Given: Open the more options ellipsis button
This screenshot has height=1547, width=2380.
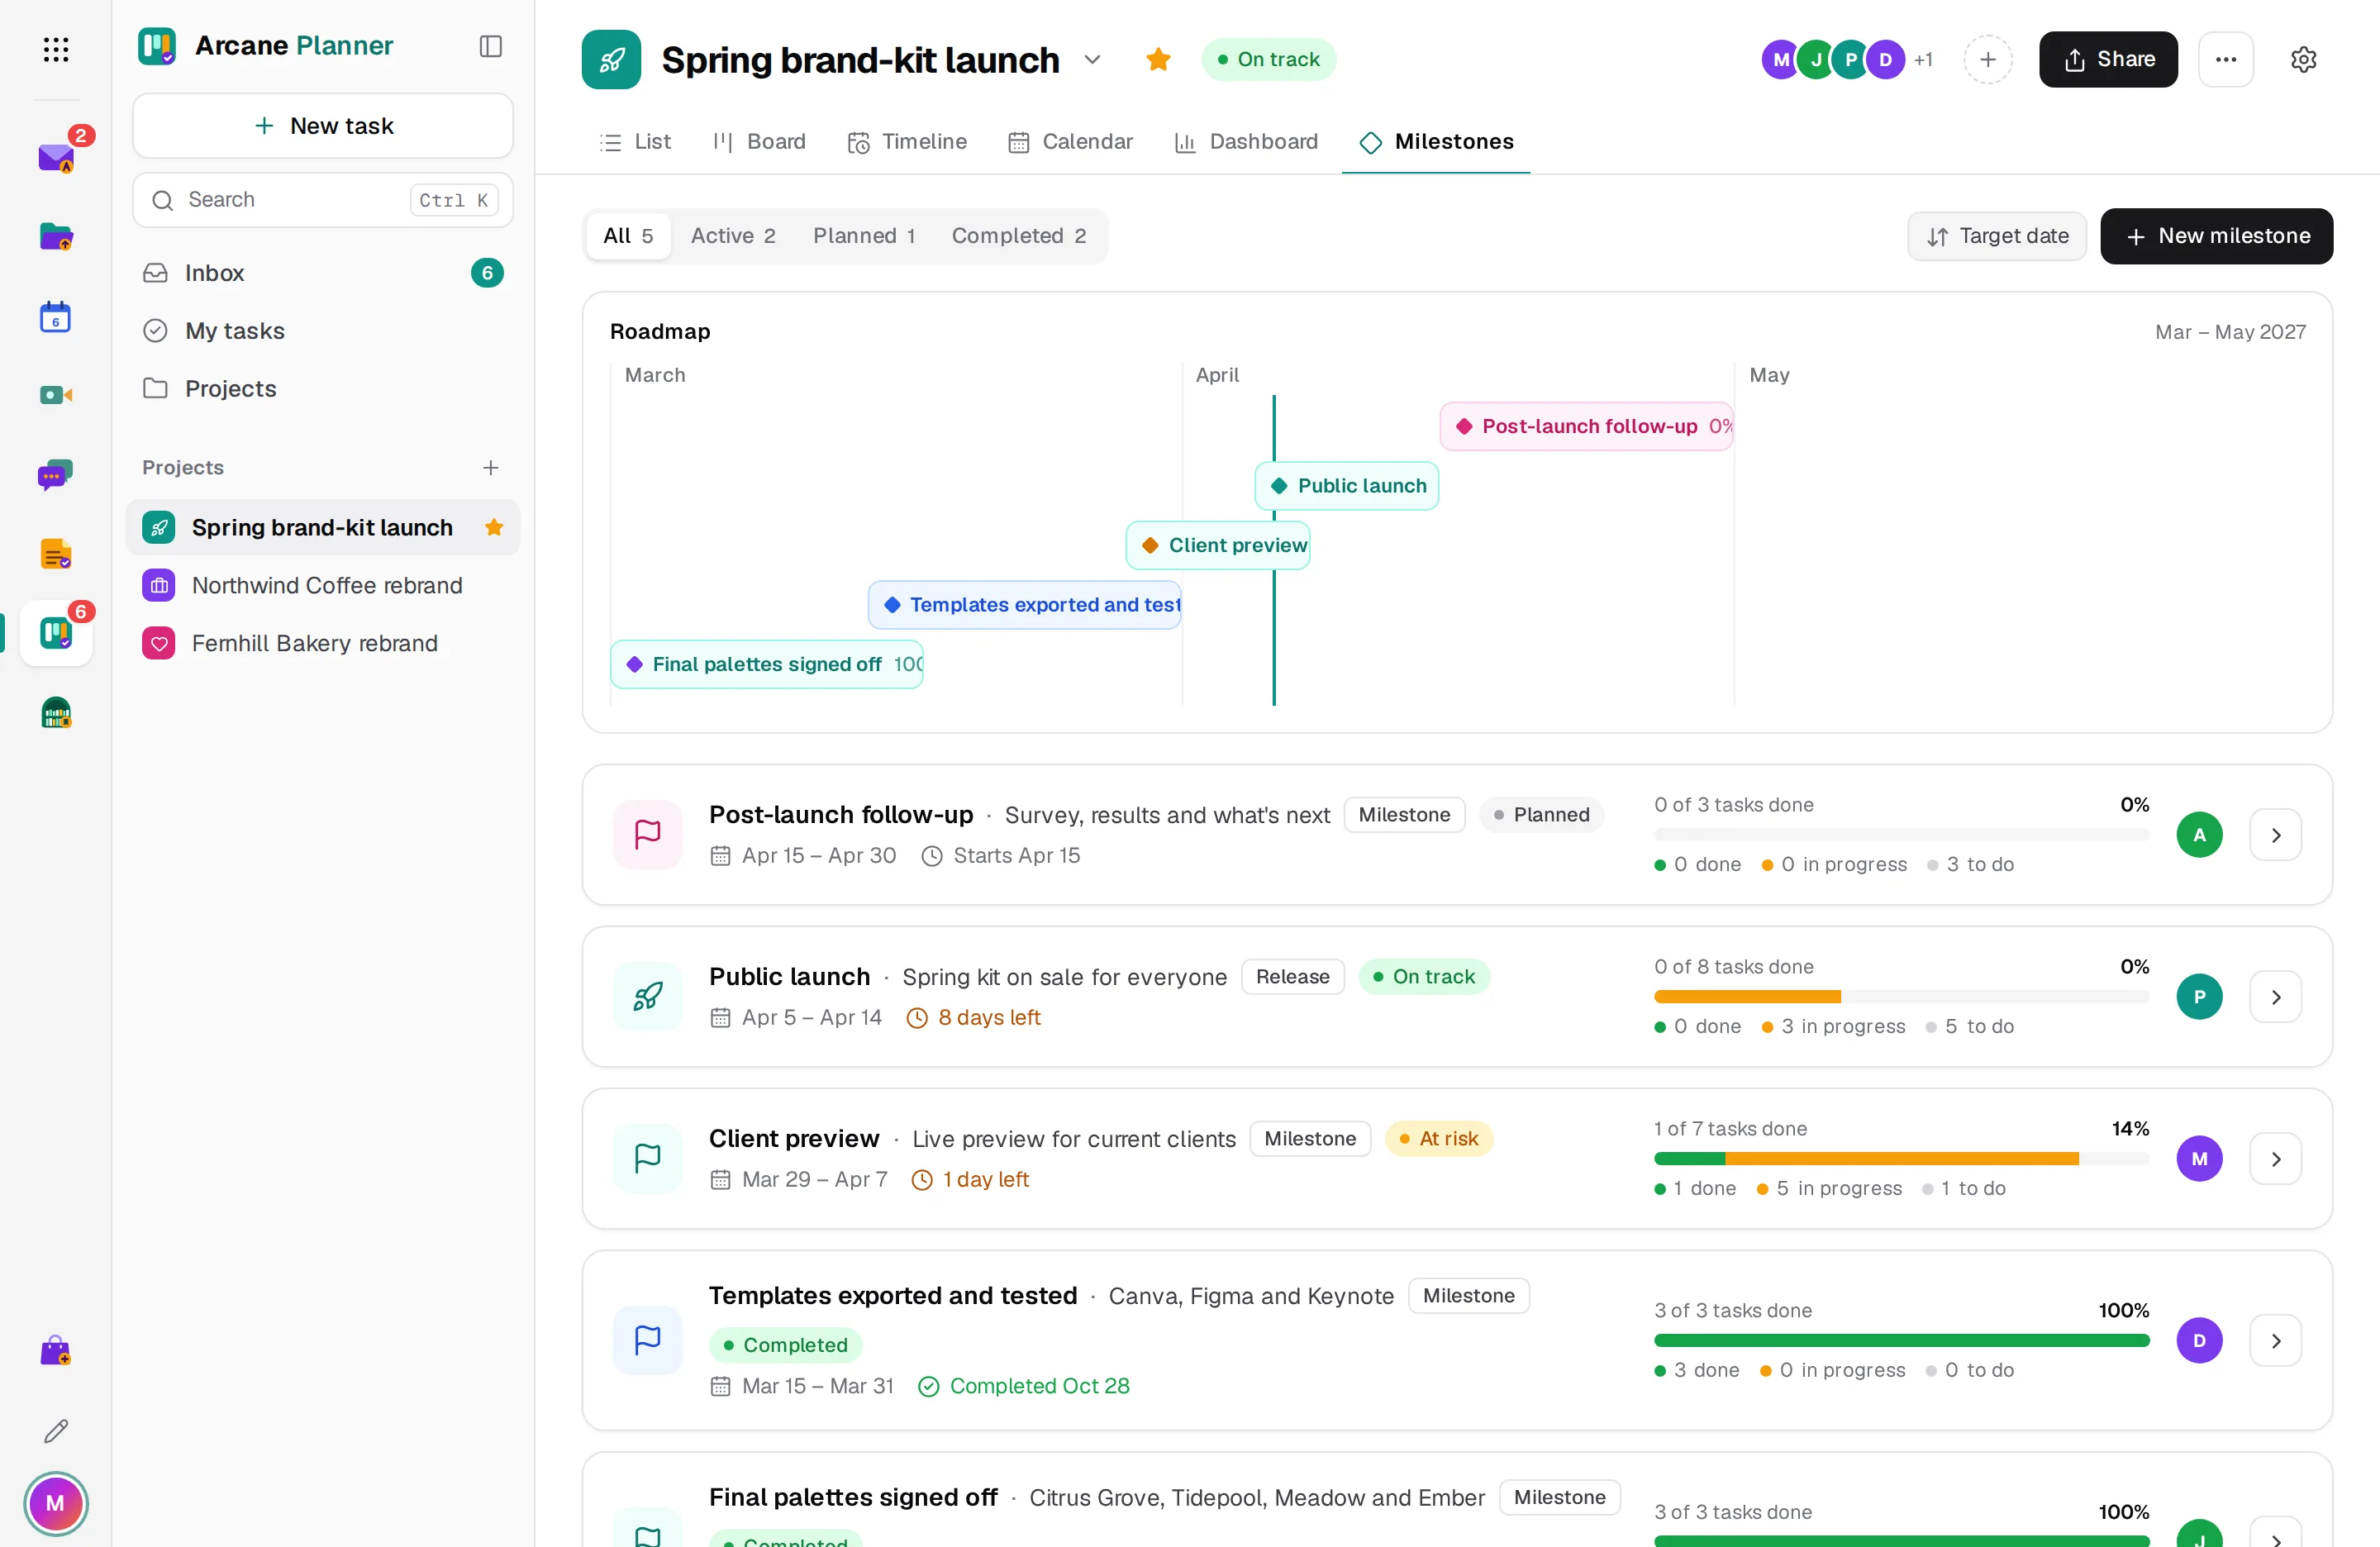Looking at the screenshot, I should tap(2225, 59).
